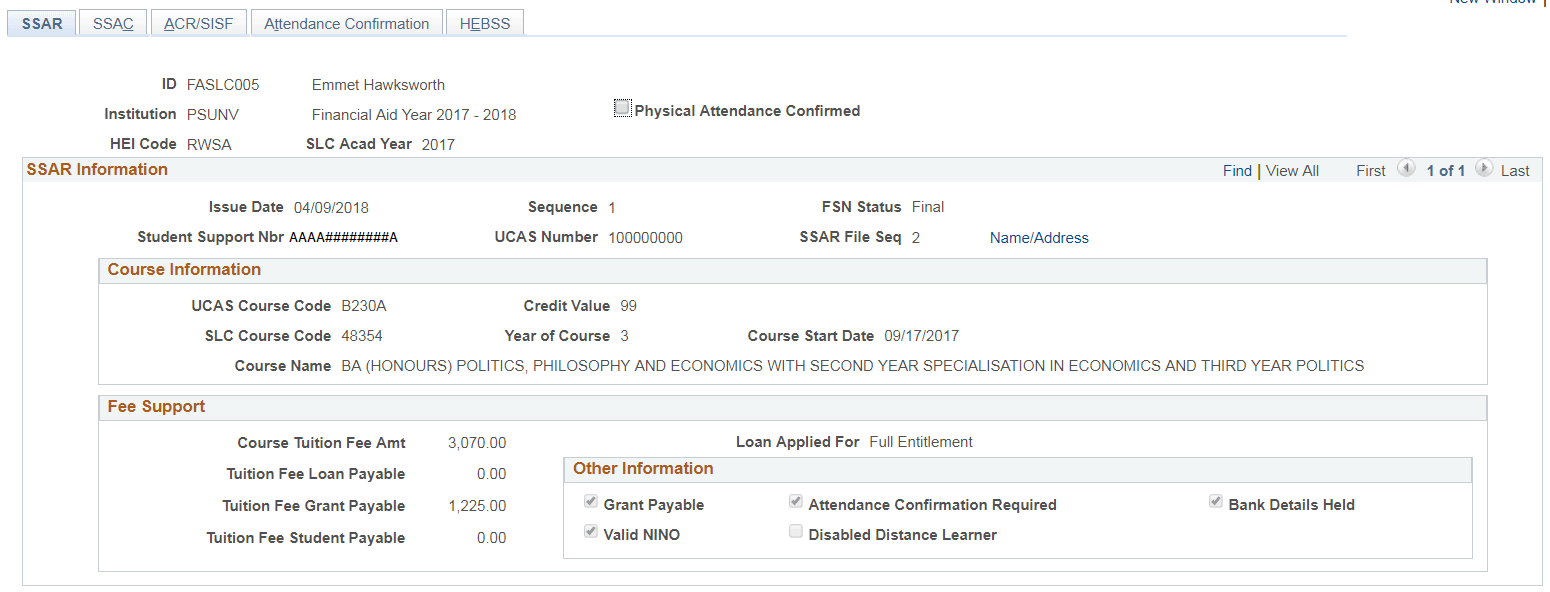The image size is (1550, 592).
Task: Click the New Window link
Action: (x=1491, y=3)
